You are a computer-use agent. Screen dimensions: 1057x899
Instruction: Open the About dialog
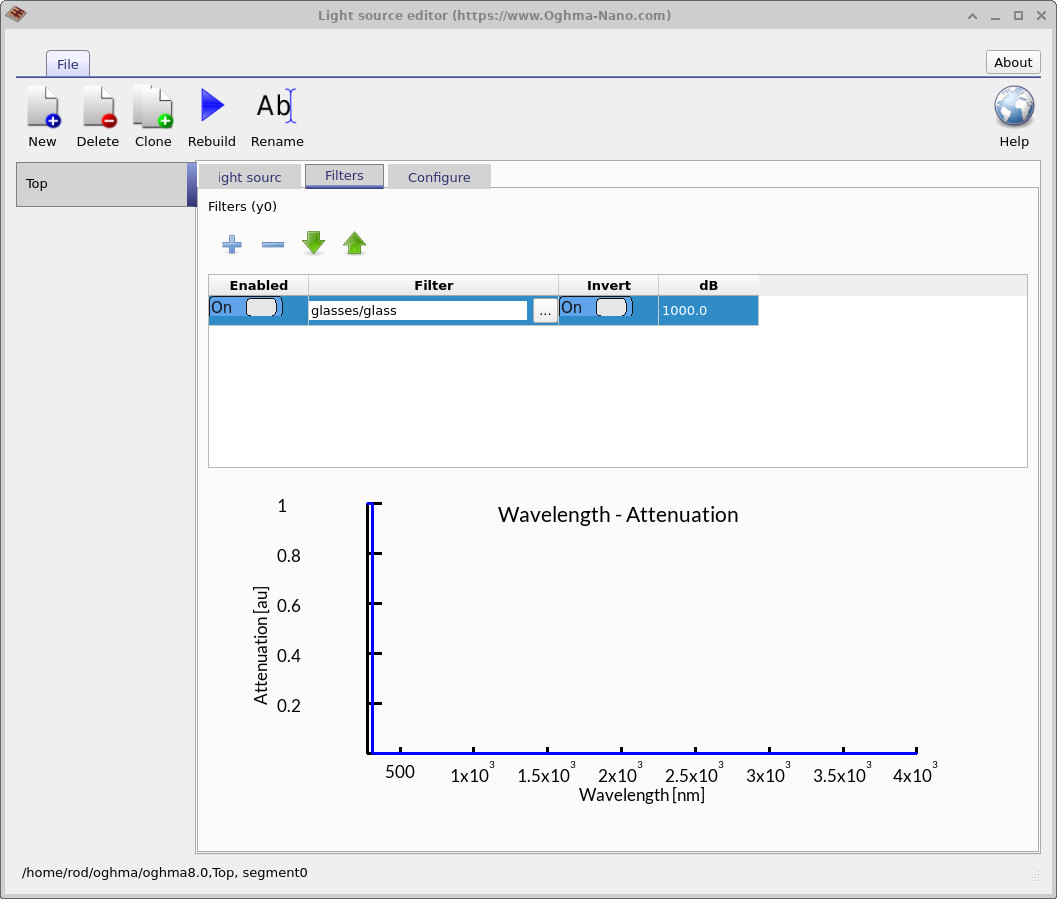(x=1012, y=62)
